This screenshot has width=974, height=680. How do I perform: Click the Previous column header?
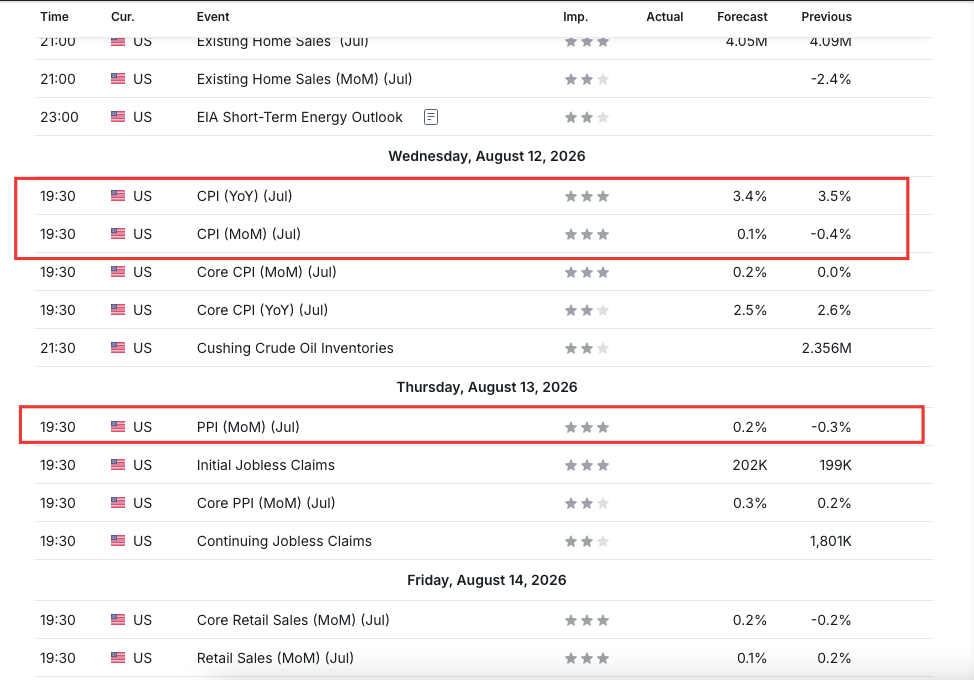[826, 17]
